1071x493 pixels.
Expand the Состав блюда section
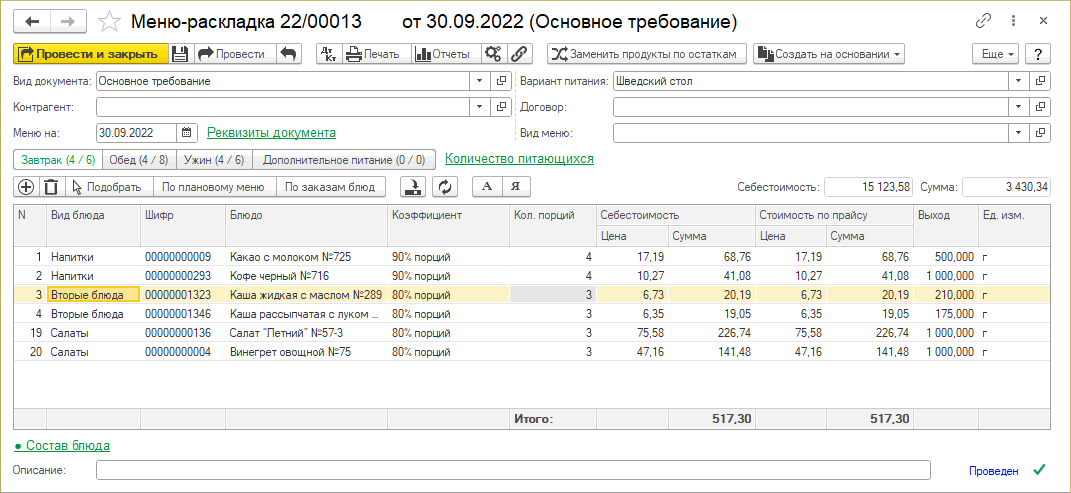(62, 445)
